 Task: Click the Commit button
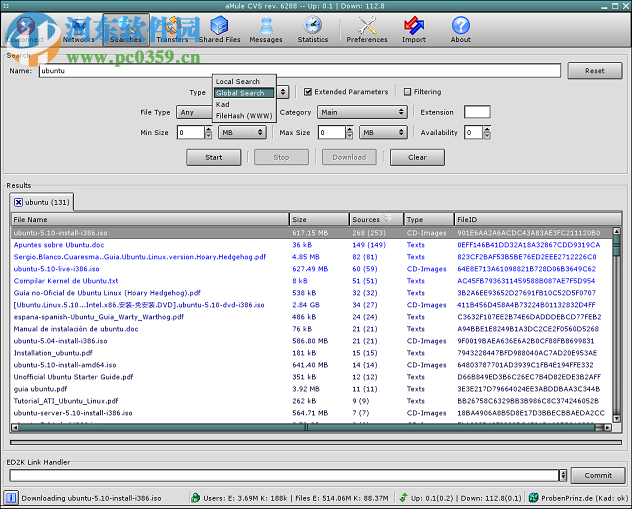(598, 476)
